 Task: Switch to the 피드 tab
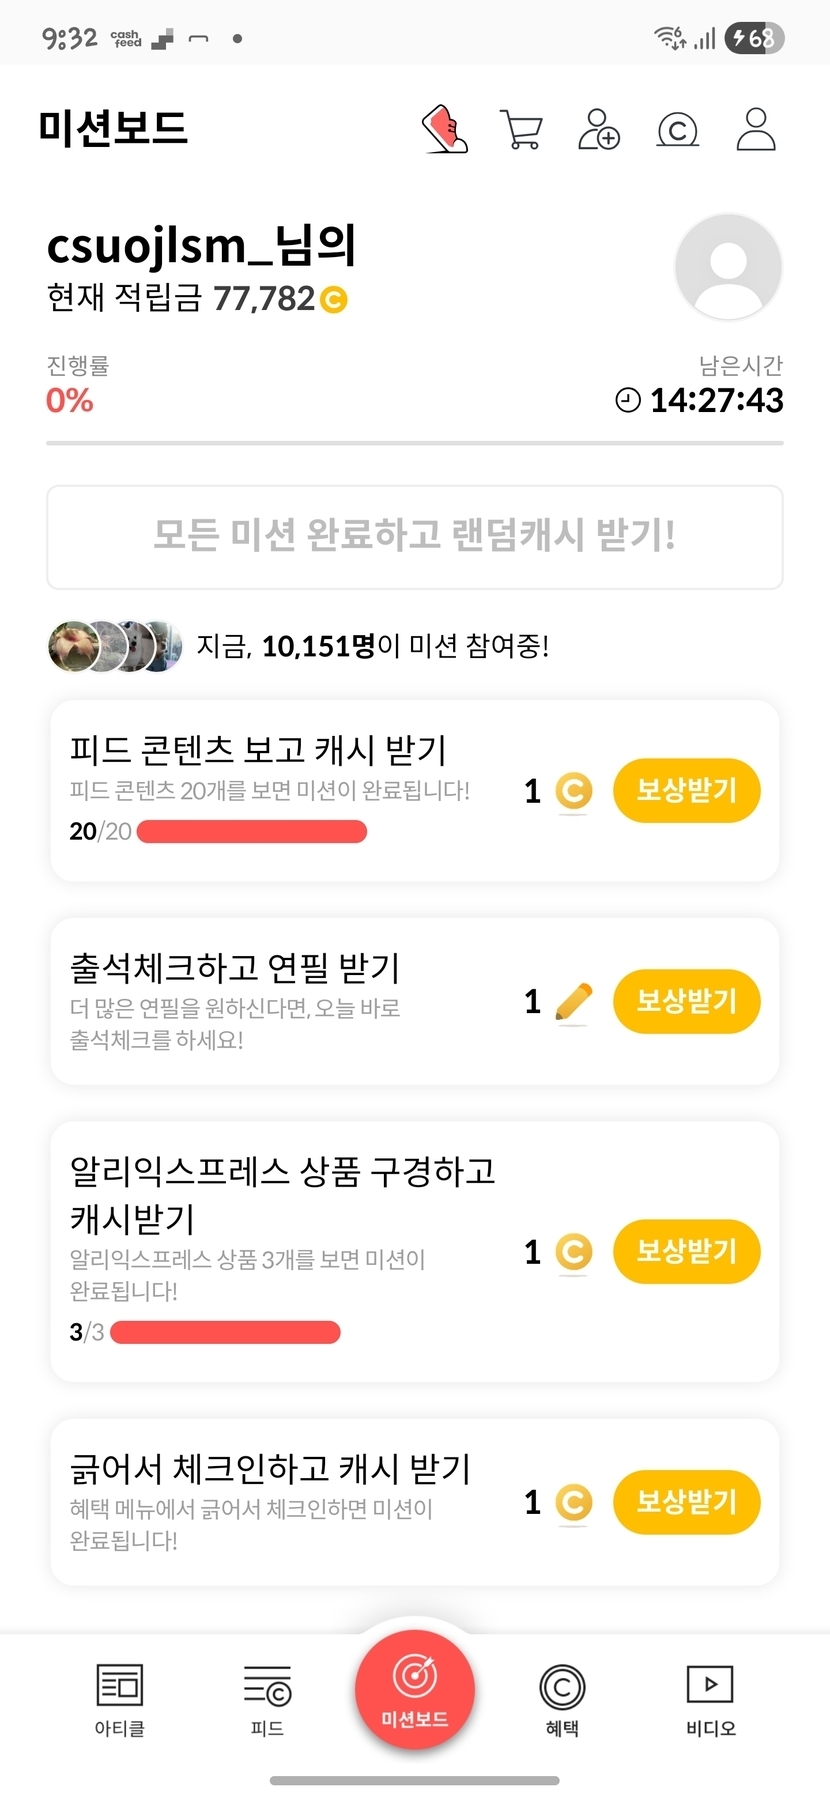click(x=267, y=1700)
